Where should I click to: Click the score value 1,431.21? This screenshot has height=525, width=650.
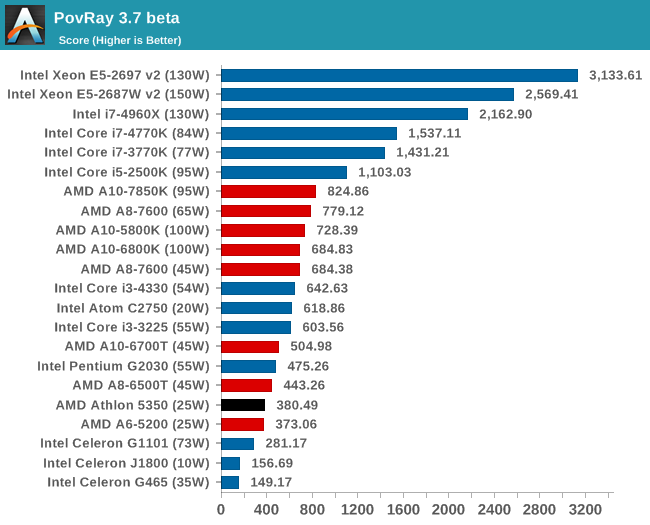(422, 152)
